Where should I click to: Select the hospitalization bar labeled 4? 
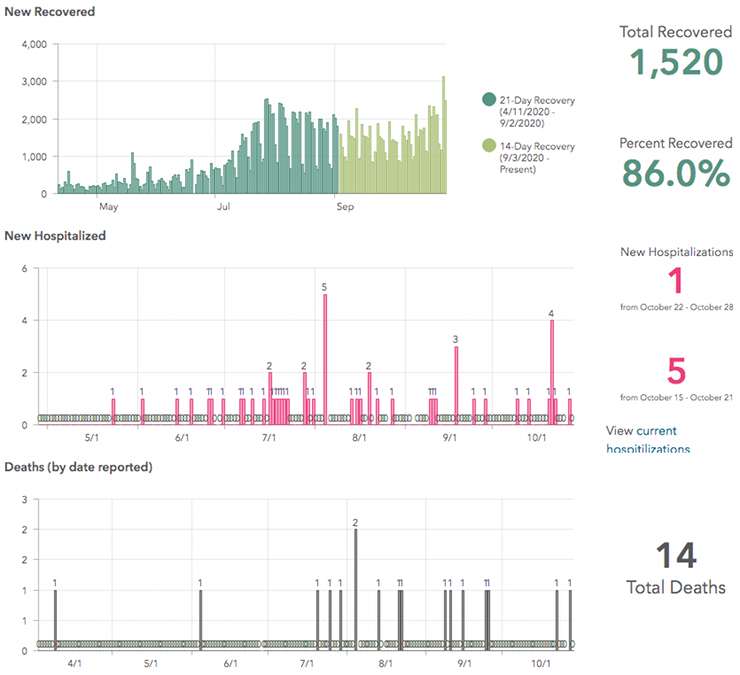(552, 370)
